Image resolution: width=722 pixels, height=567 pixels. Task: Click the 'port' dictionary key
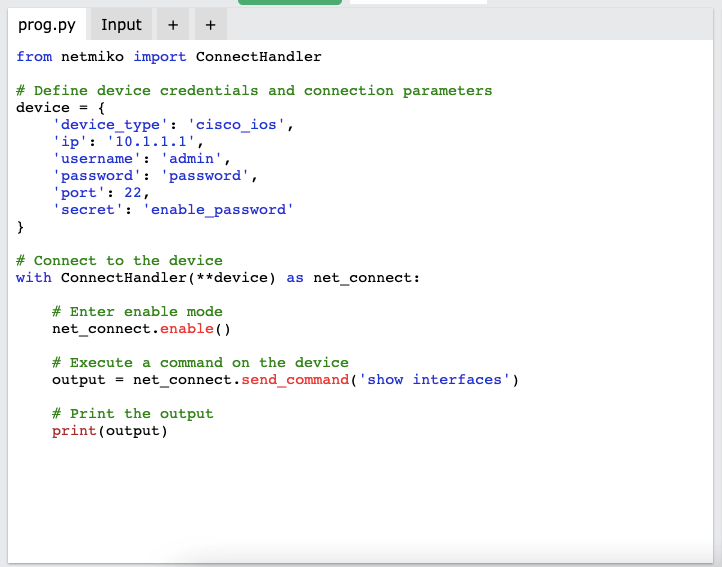tap(78, 193)
